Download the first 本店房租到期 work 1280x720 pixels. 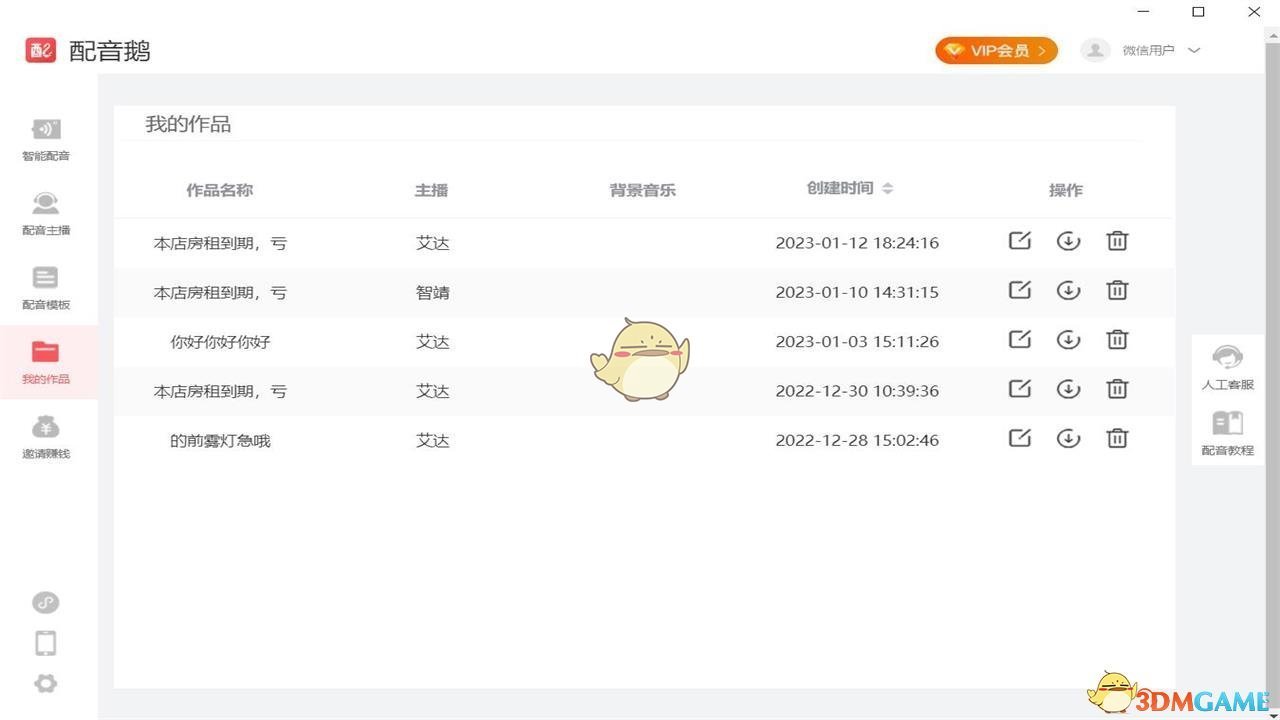1068,241
